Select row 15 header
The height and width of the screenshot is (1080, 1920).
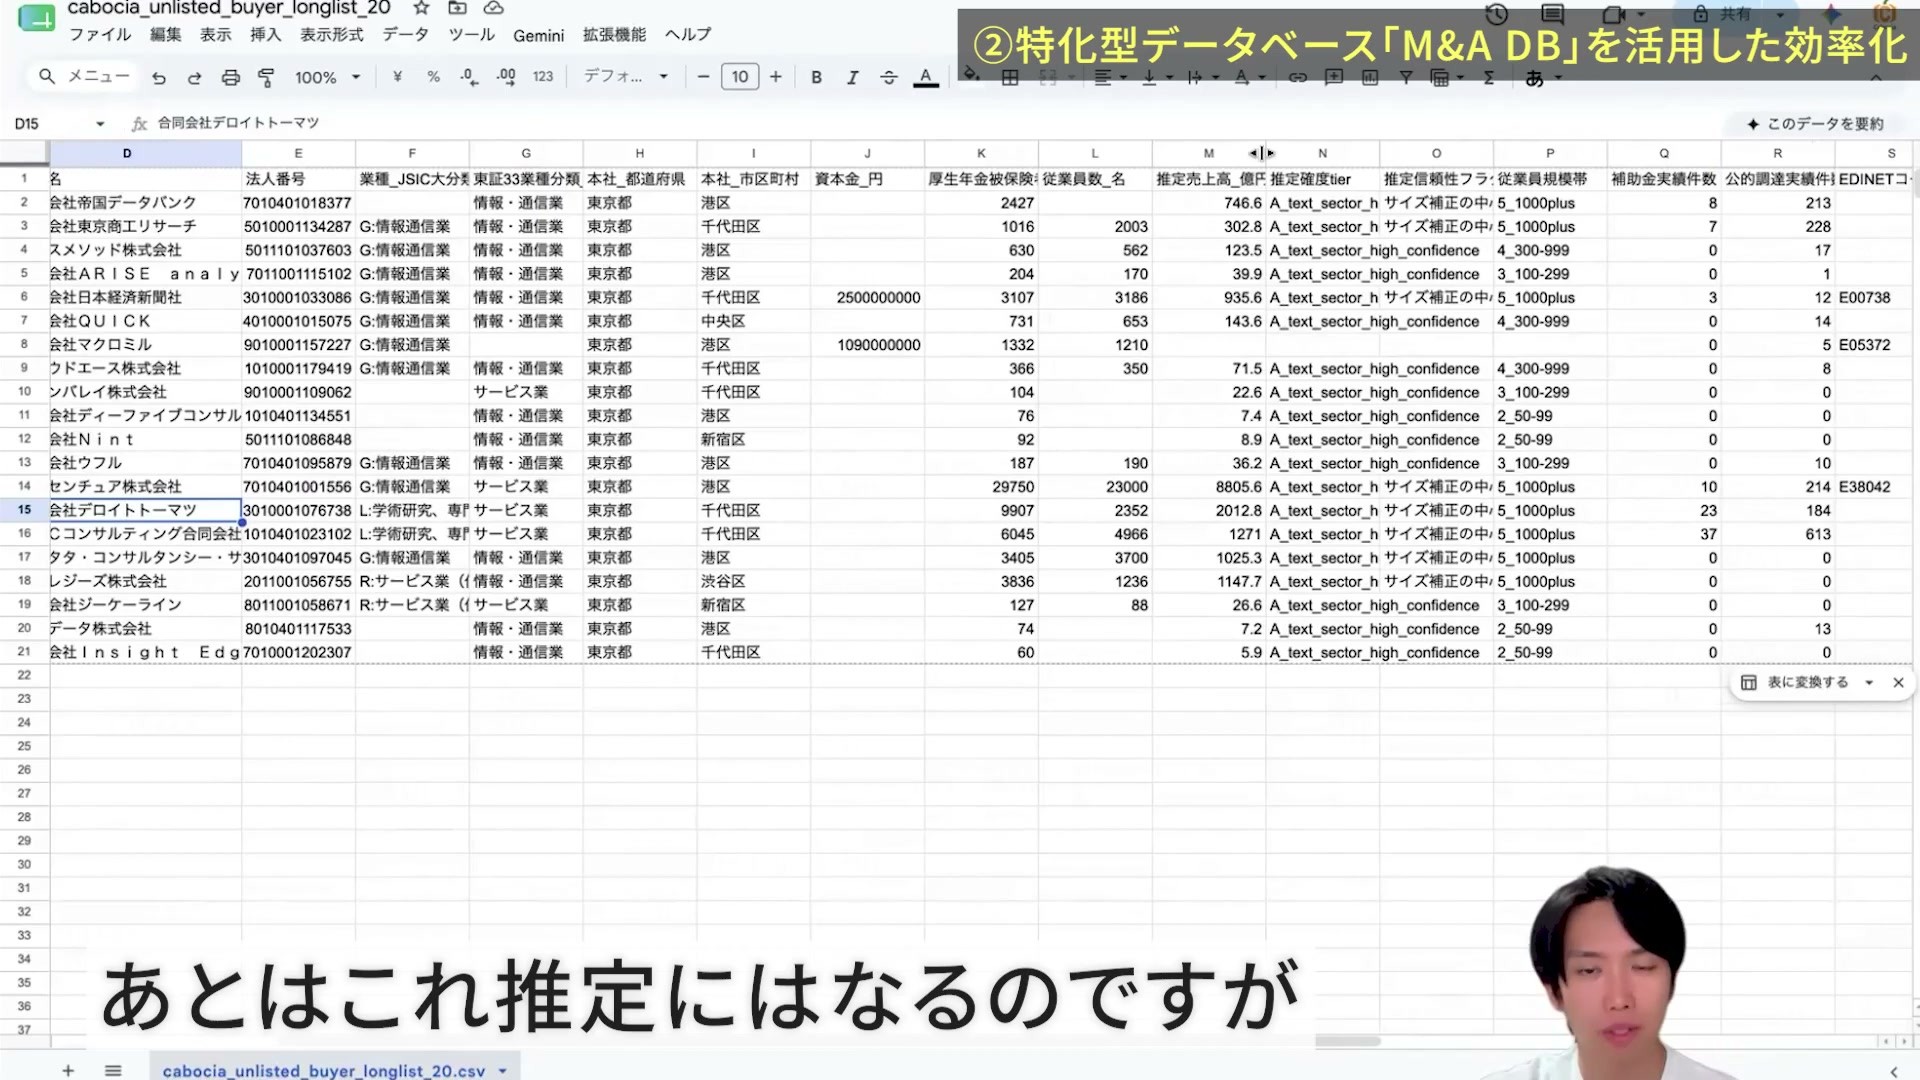point(24,510)
